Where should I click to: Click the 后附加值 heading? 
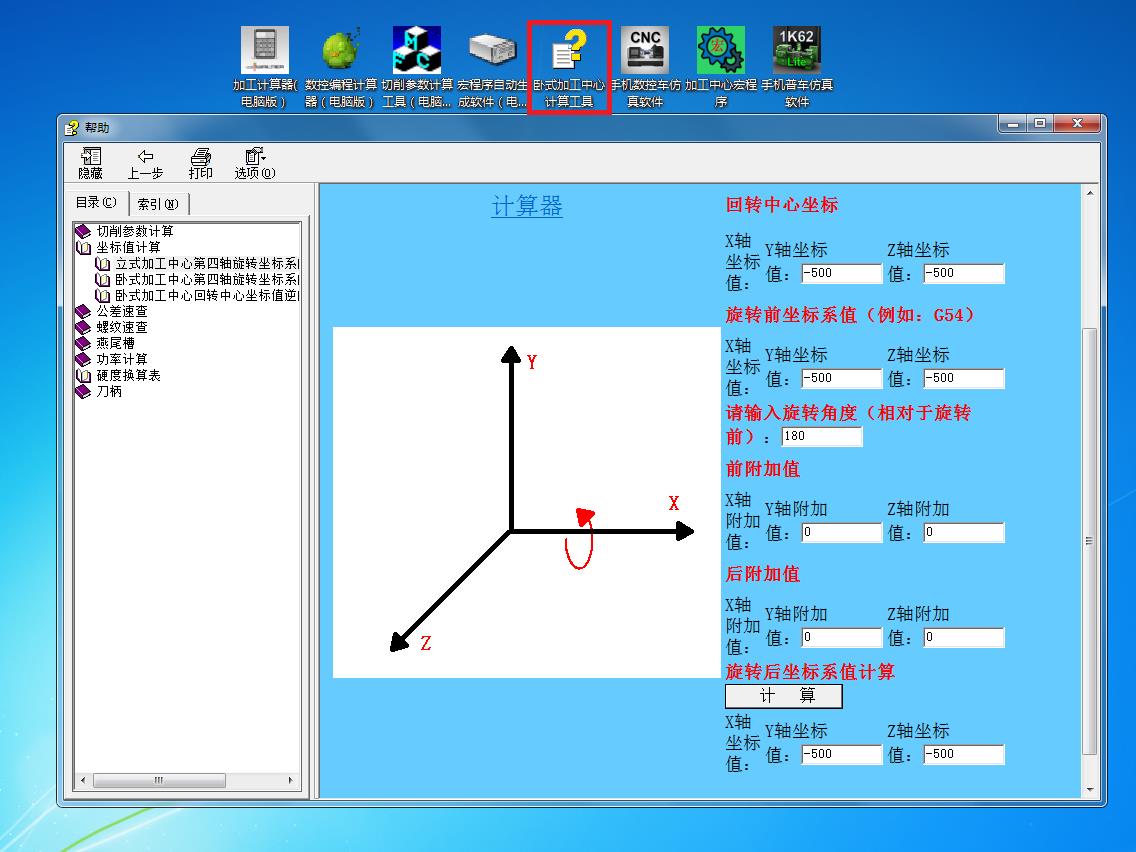tap(763, 575)
